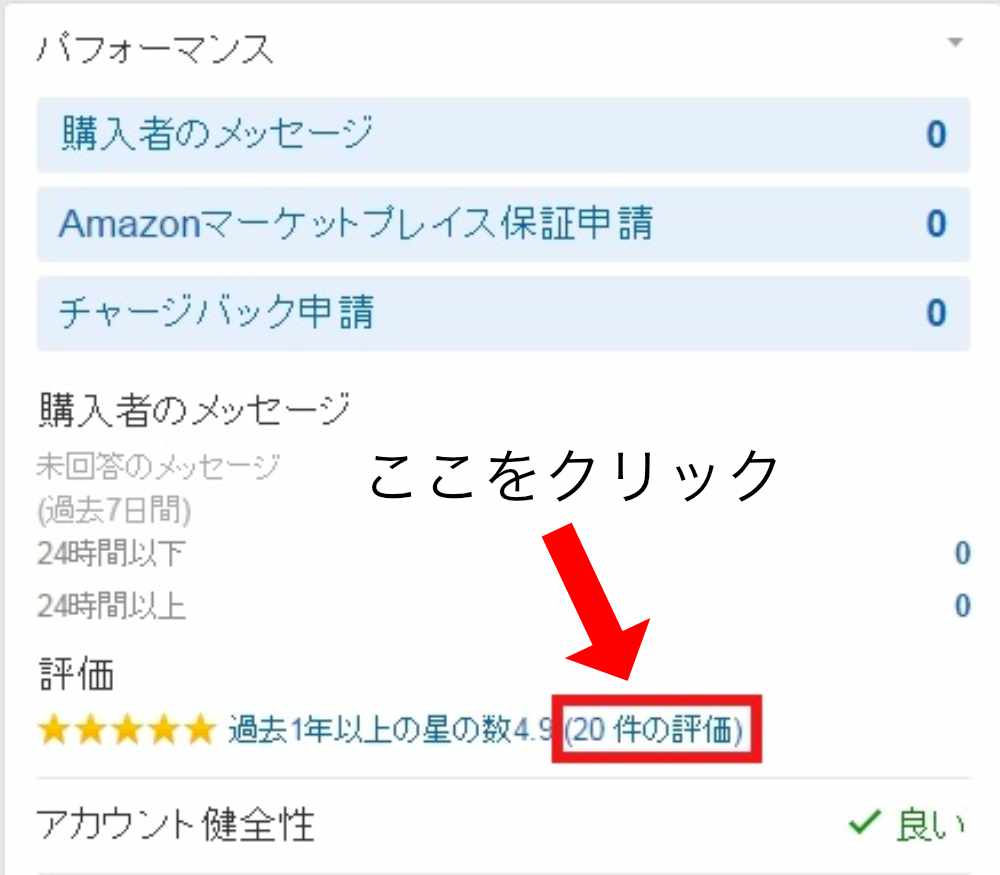This screenshot has height=875, width=1000.
Task: Collapse the パフォーマンス panel dropdown arrow
Action: tap(955, 43)
